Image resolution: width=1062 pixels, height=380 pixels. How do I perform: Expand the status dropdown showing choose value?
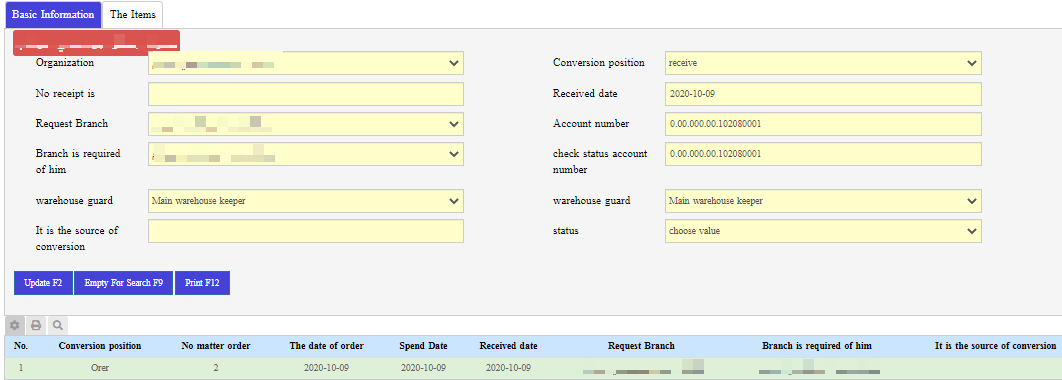coord(824,231)
